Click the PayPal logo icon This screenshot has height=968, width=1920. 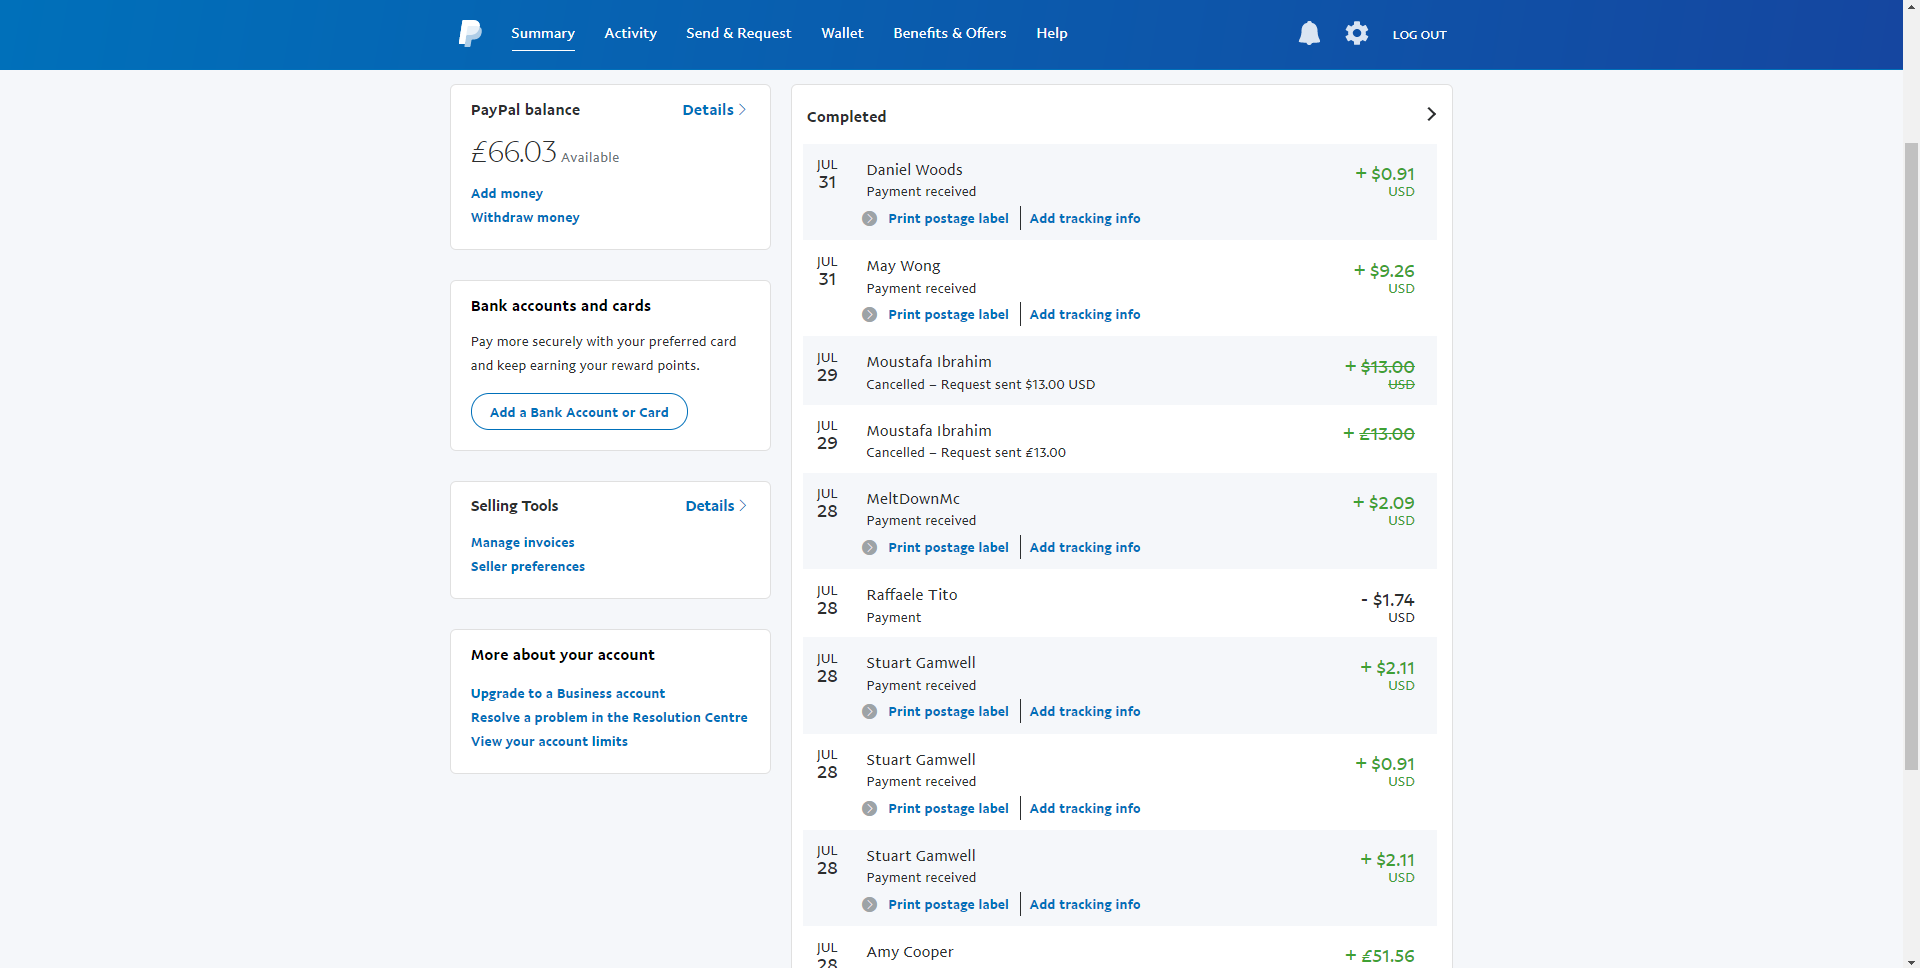470,34
